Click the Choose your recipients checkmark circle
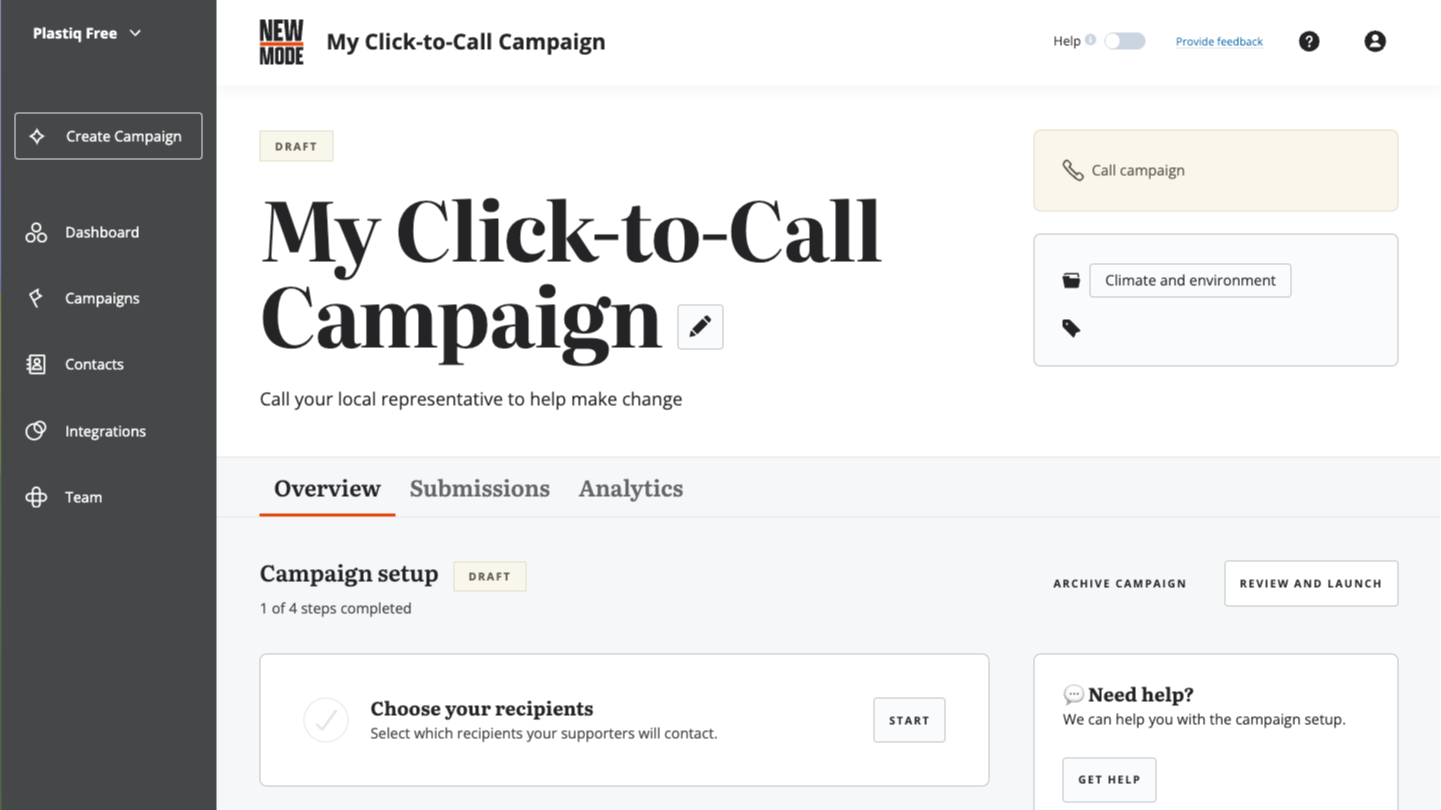Image resolution: width=1441 pixels, height=810 pixels. (326, 720)
